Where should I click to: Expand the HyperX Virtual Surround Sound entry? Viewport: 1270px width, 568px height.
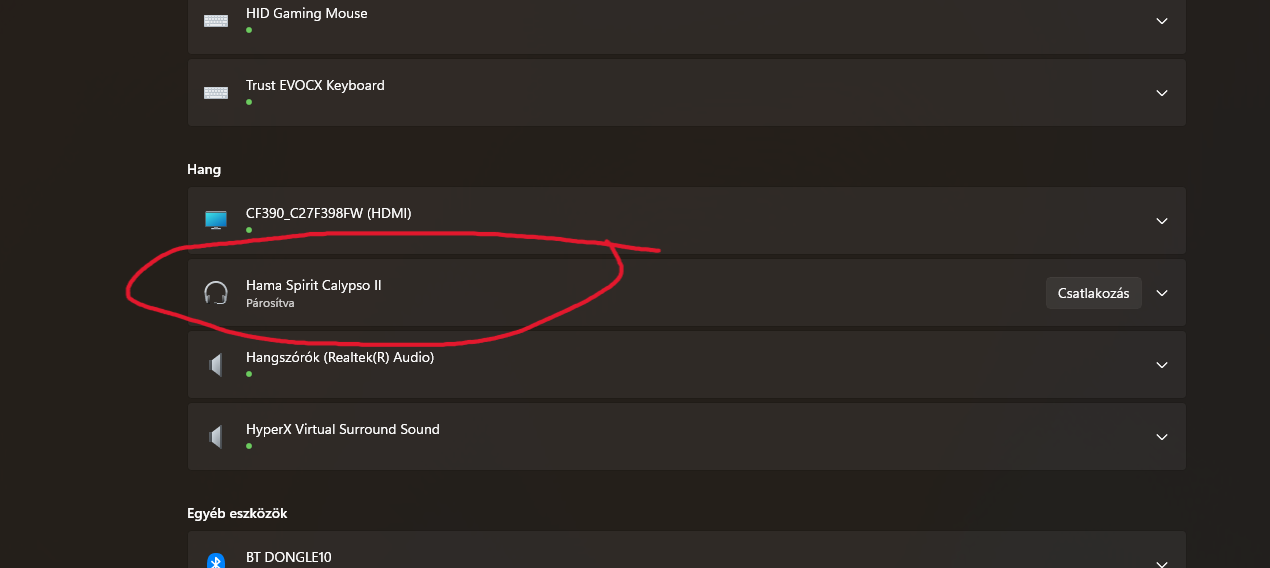[1162, 437]
